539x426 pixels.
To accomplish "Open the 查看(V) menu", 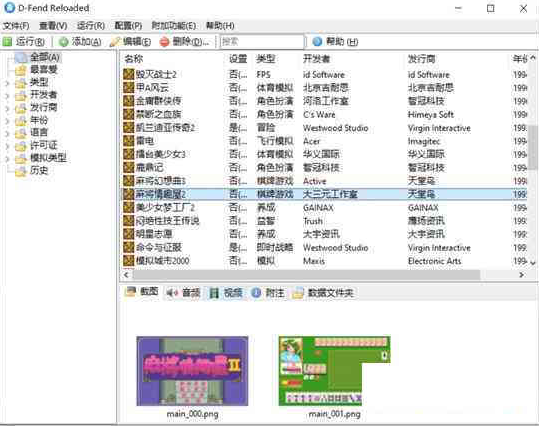I will pos(53,26).
